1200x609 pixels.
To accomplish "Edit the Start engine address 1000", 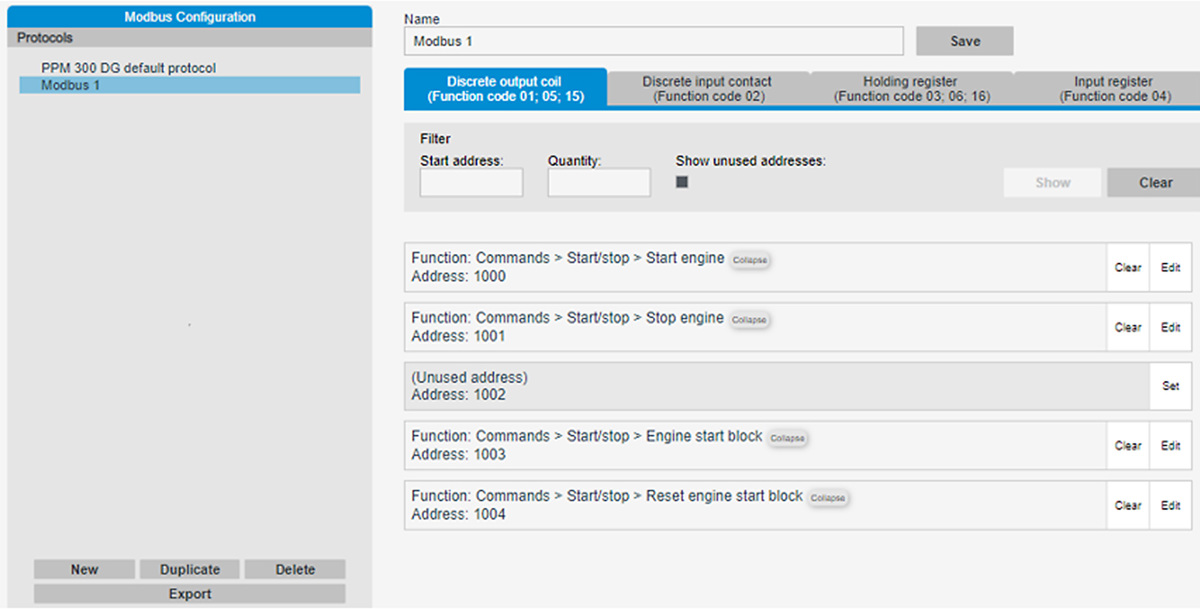I will pyautogui.click(x=1170, y=268).
